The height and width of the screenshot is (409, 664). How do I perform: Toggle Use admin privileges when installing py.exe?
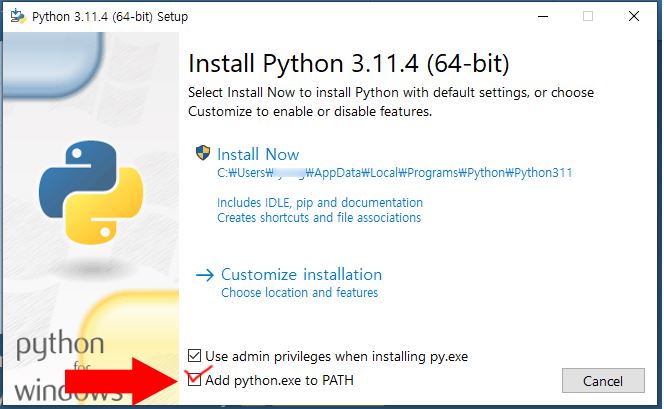pos(194,356)
